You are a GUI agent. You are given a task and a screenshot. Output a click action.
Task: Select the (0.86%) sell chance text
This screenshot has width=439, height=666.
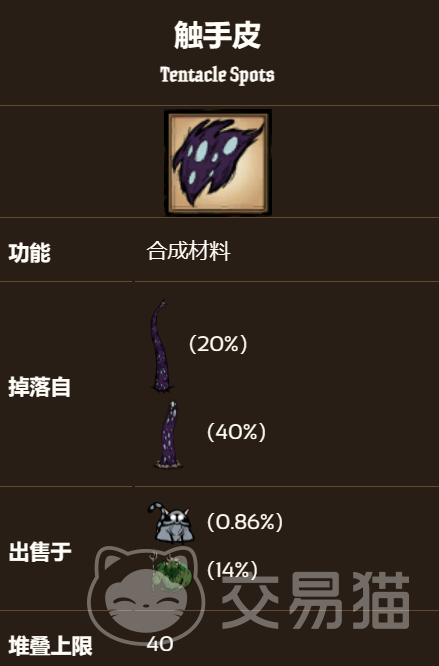point(245,522)
